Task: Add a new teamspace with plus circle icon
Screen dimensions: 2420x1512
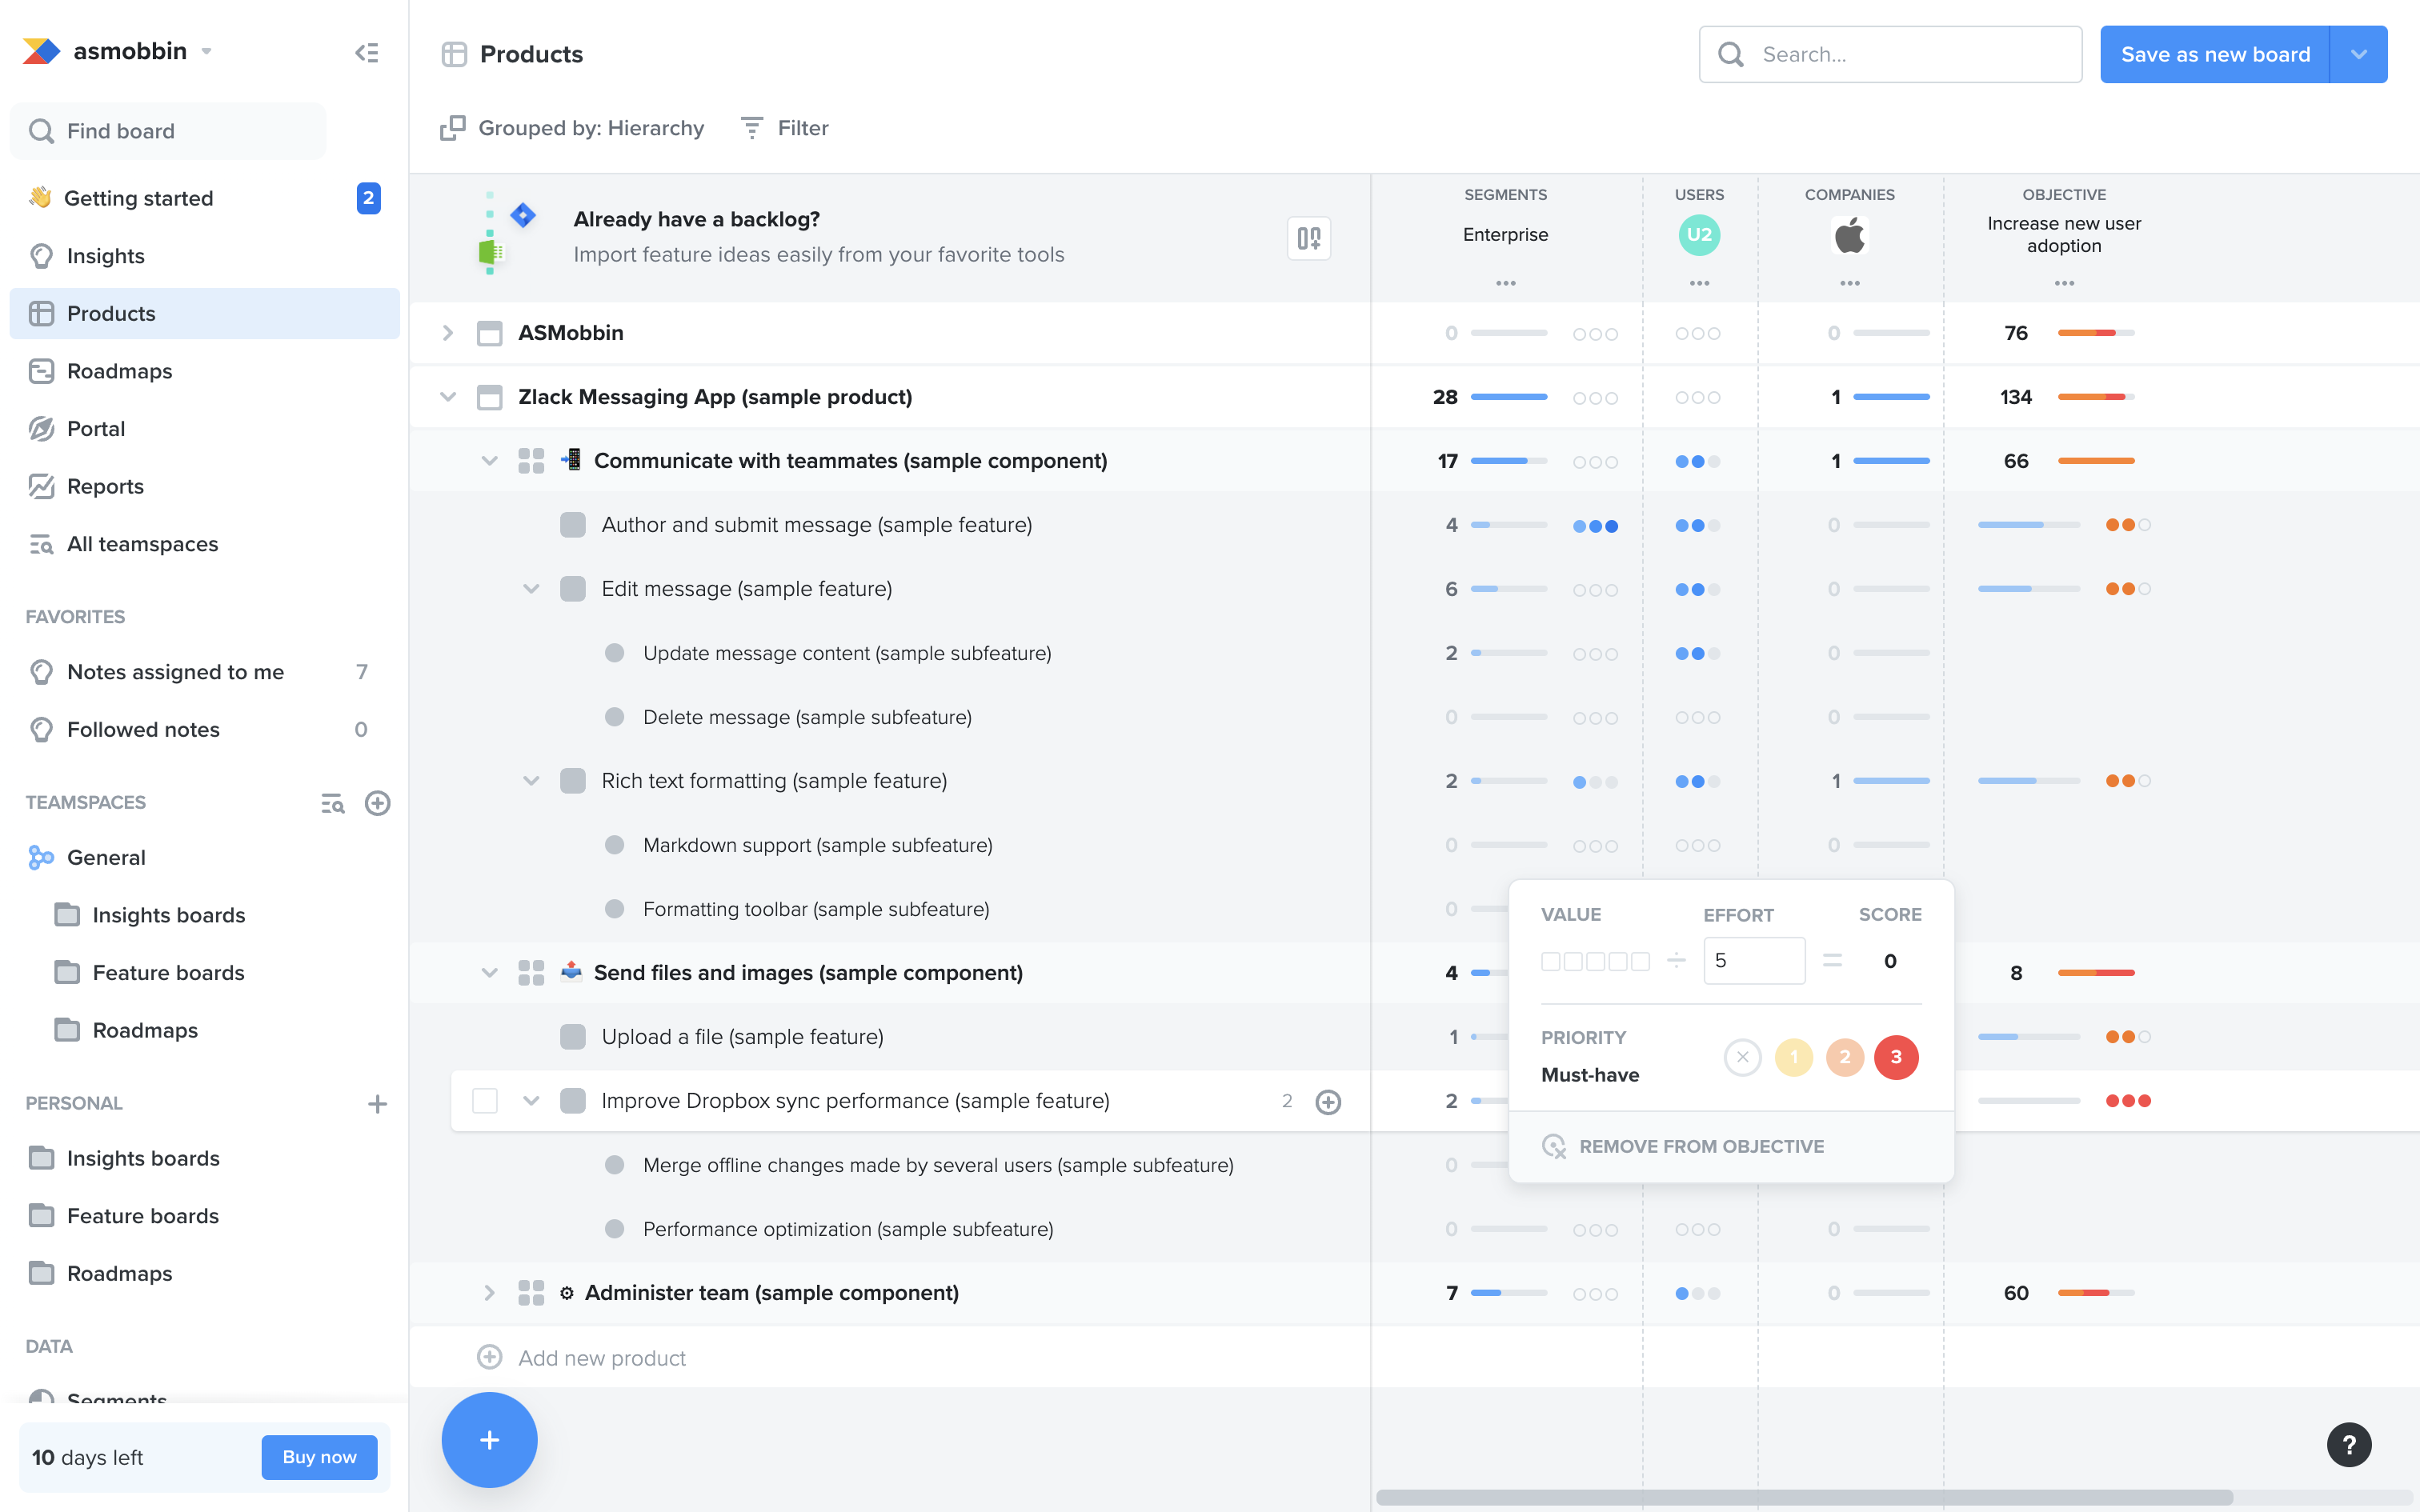Action: (x=377, y=803)
